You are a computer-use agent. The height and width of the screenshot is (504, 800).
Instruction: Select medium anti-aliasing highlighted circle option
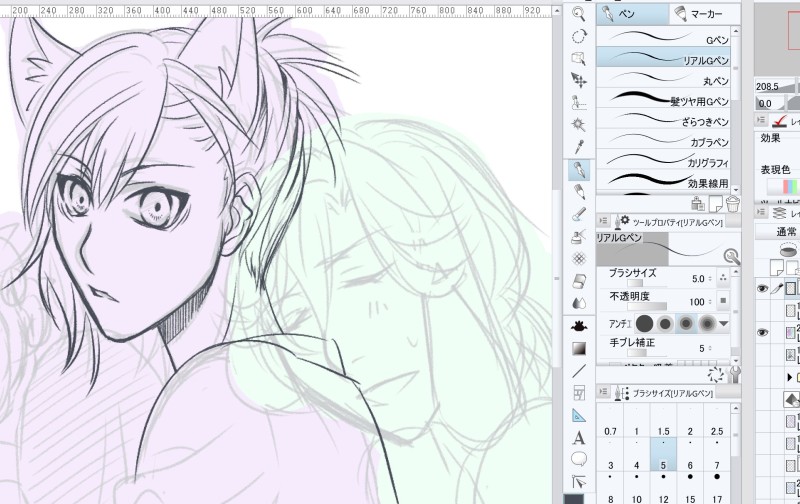click(x=686, y=323)
